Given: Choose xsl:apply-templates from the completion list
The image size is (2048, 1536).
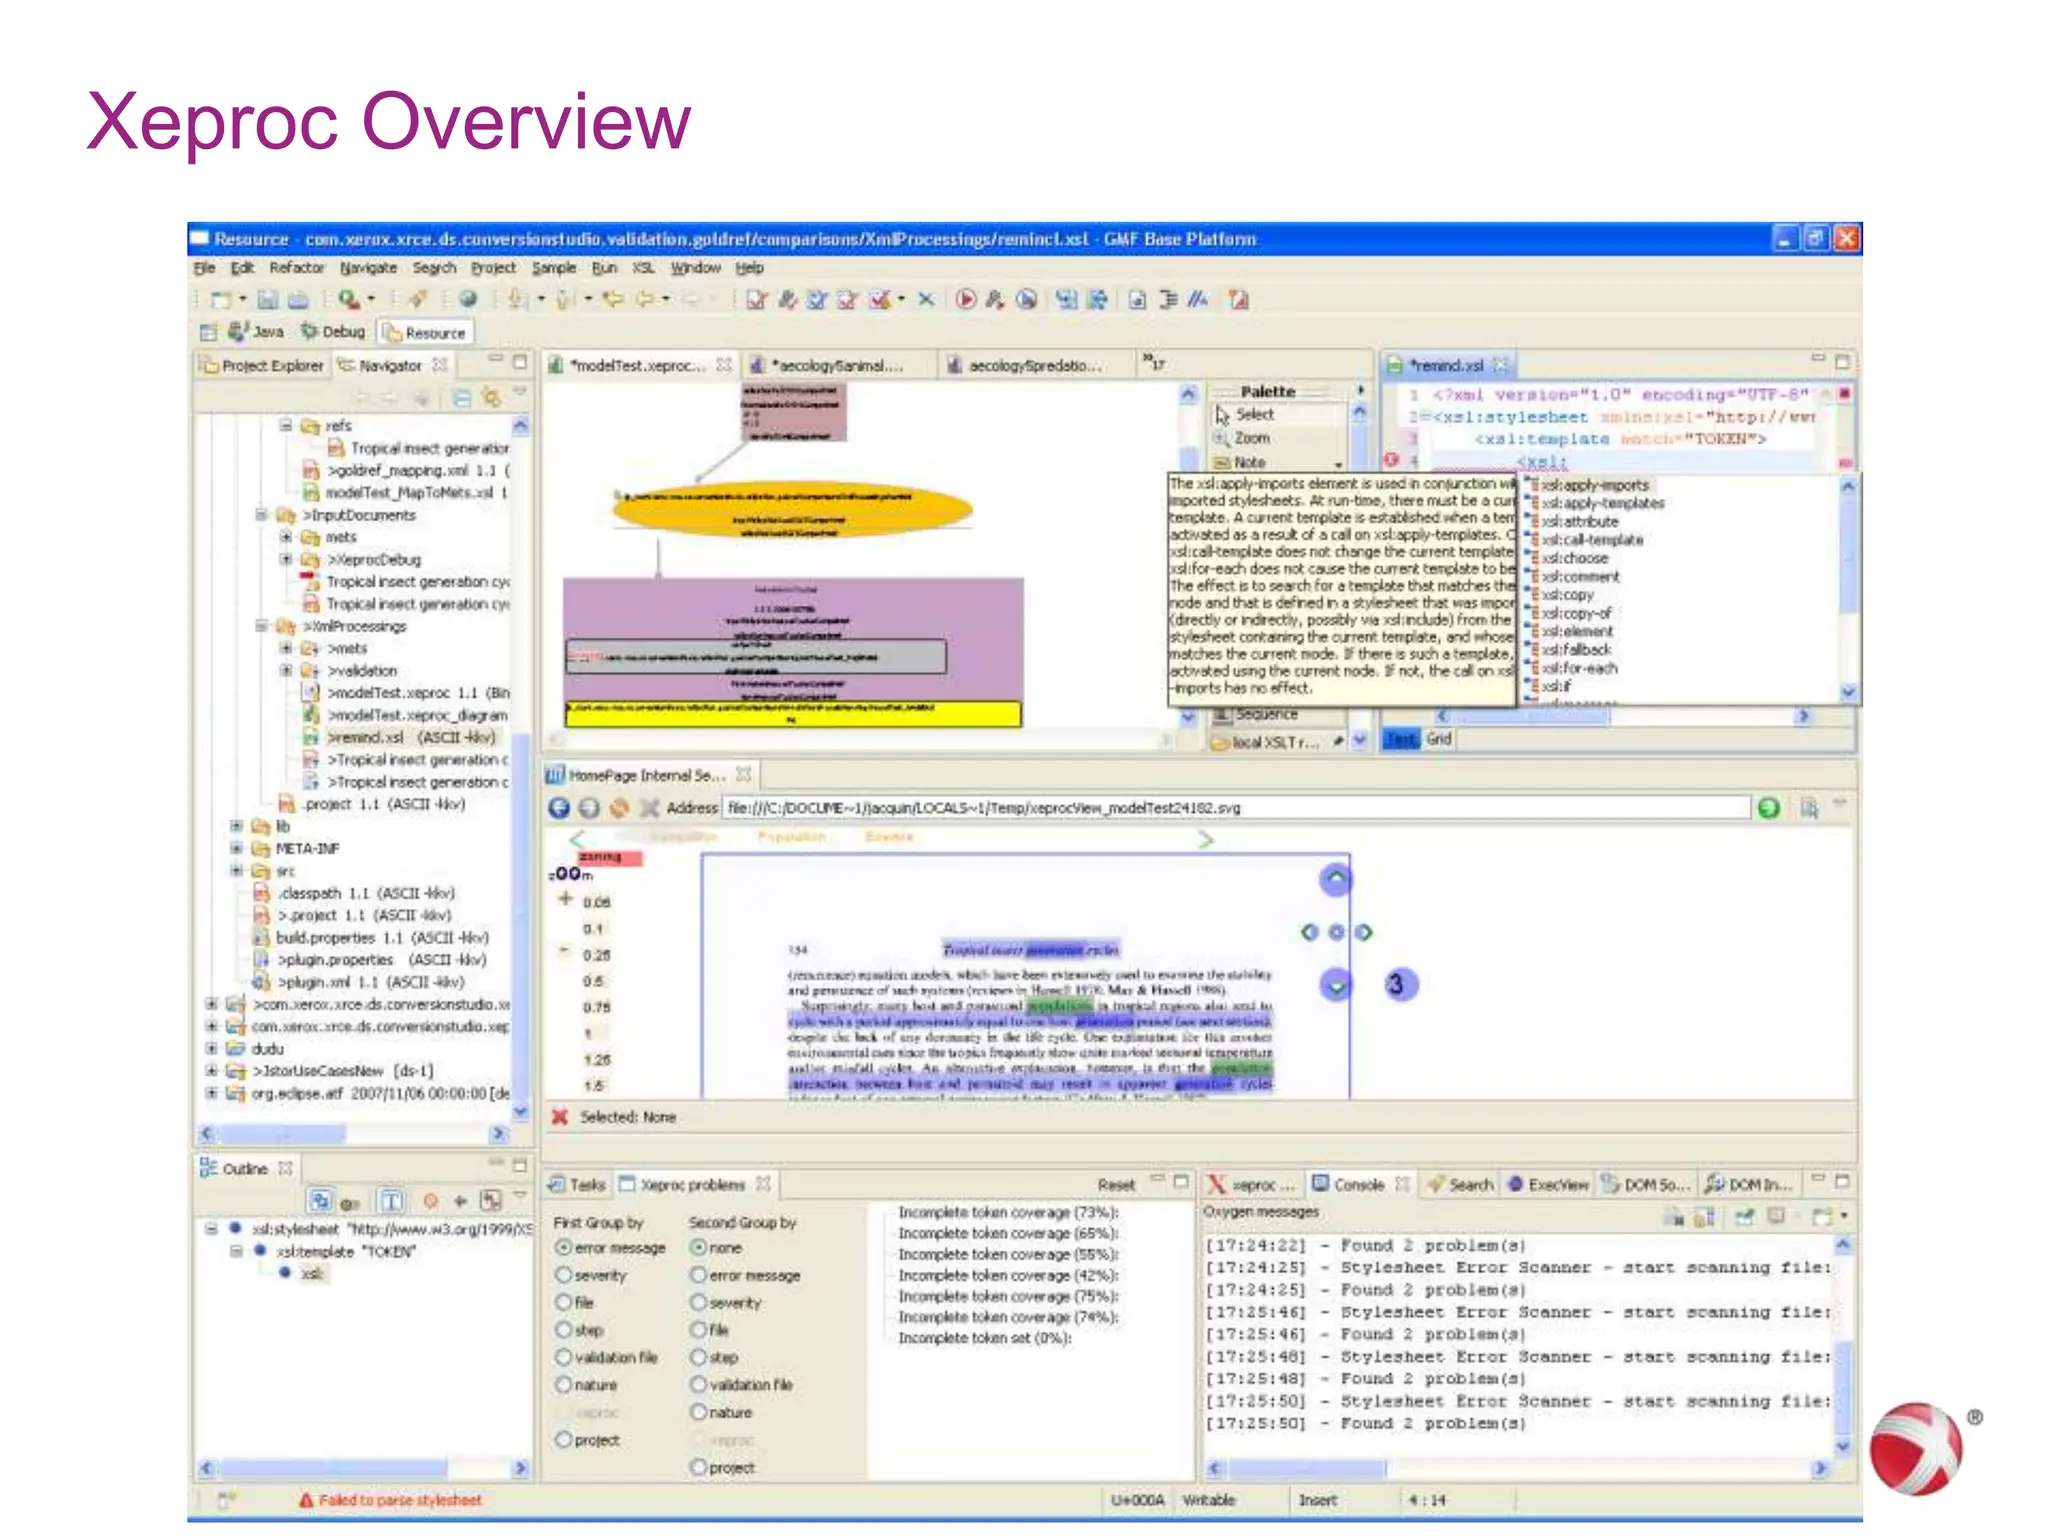Looking at the screenshot, I should click(1602, 503).
